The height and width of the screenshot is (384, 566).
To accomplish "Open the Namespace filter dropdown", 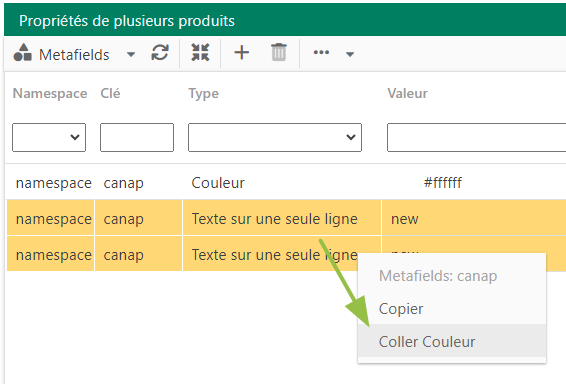I will point(49,138).
